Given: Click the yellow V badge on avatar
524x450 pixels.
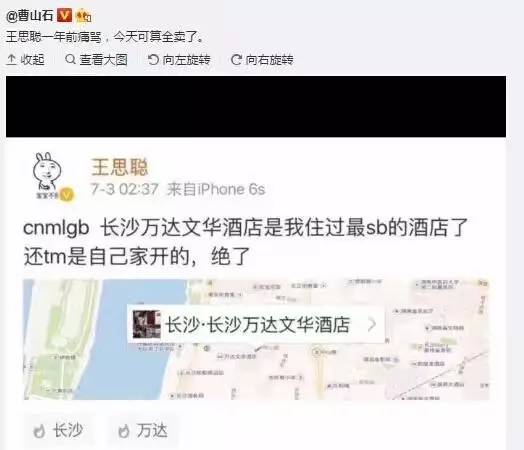Looking at the screenshot, I should click(x=67, y=195).
